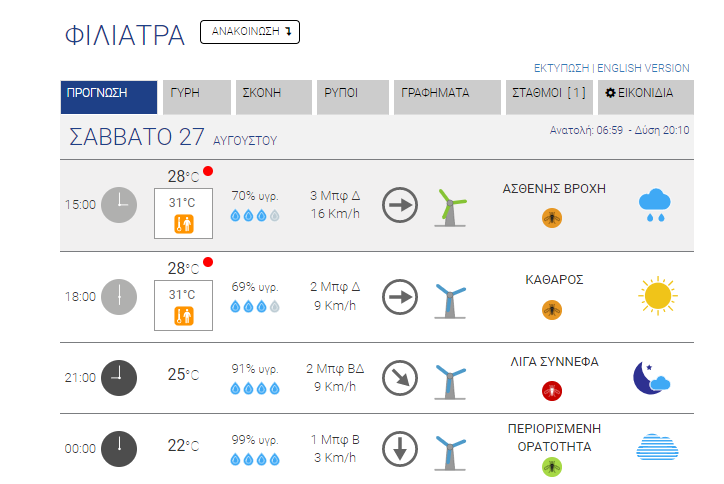
Task: Click the orange heat discomfort icon at 15:00
Action: 184,224
